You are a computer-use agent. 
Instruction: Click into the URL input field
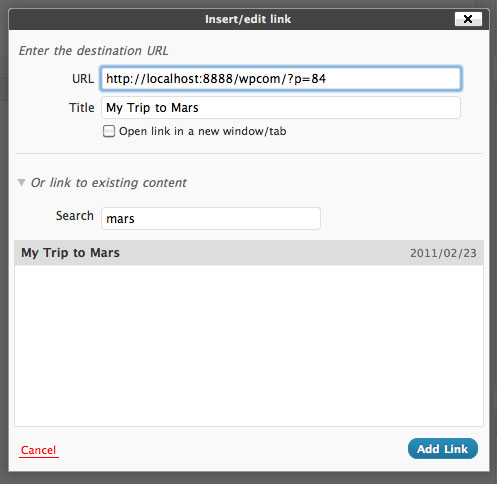pos(281,79)
